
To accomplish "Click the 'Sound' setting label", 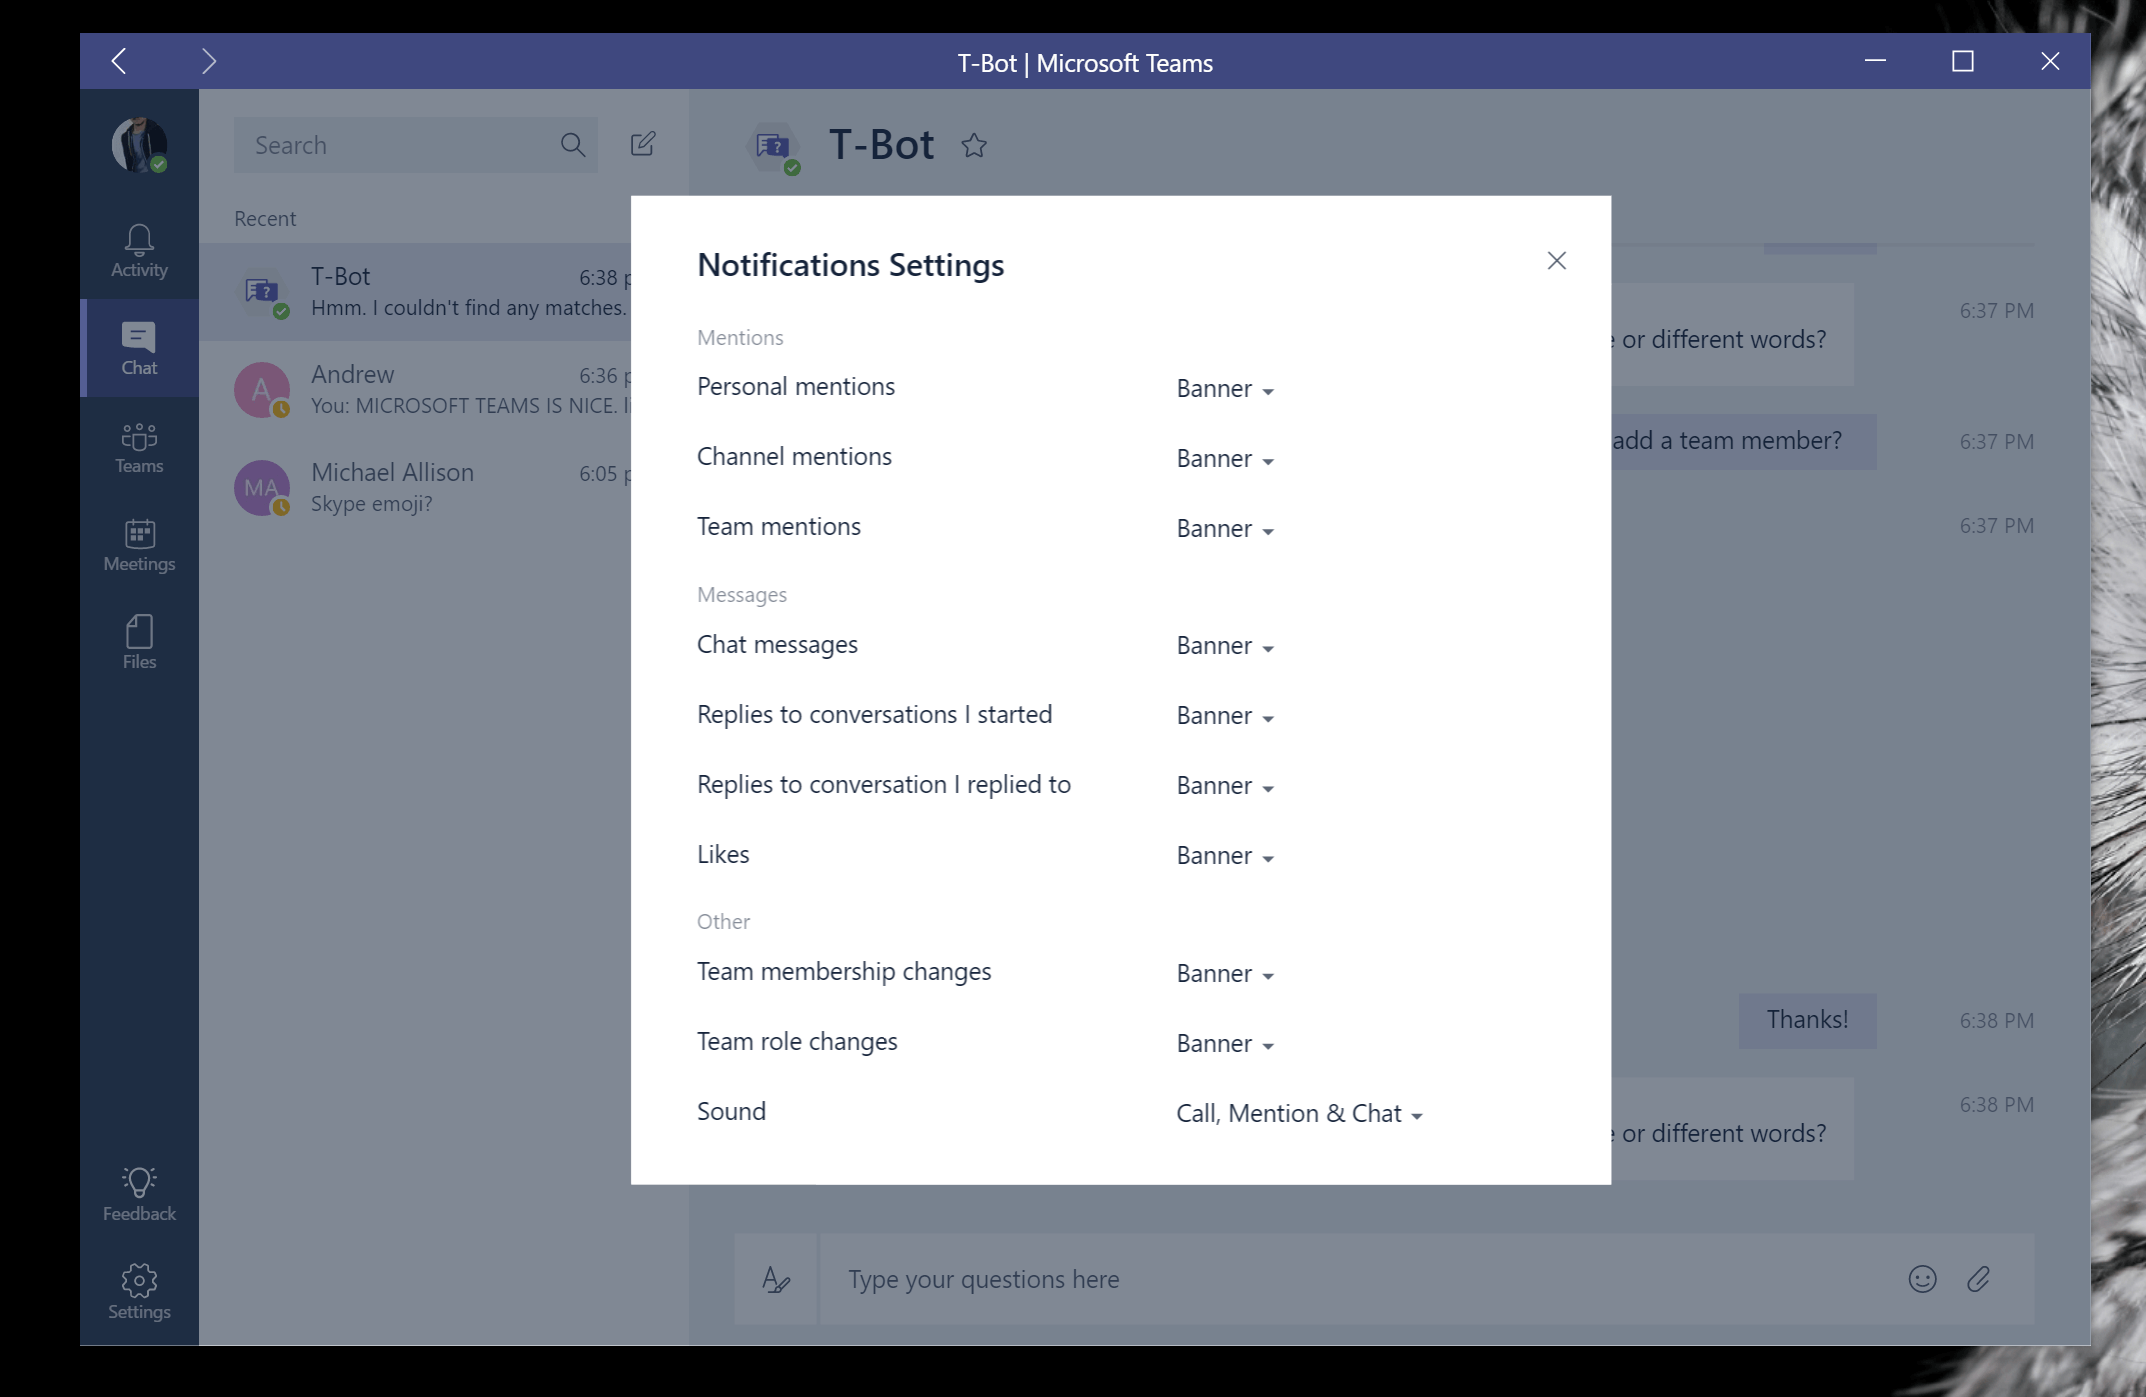I will point(731,1112).
